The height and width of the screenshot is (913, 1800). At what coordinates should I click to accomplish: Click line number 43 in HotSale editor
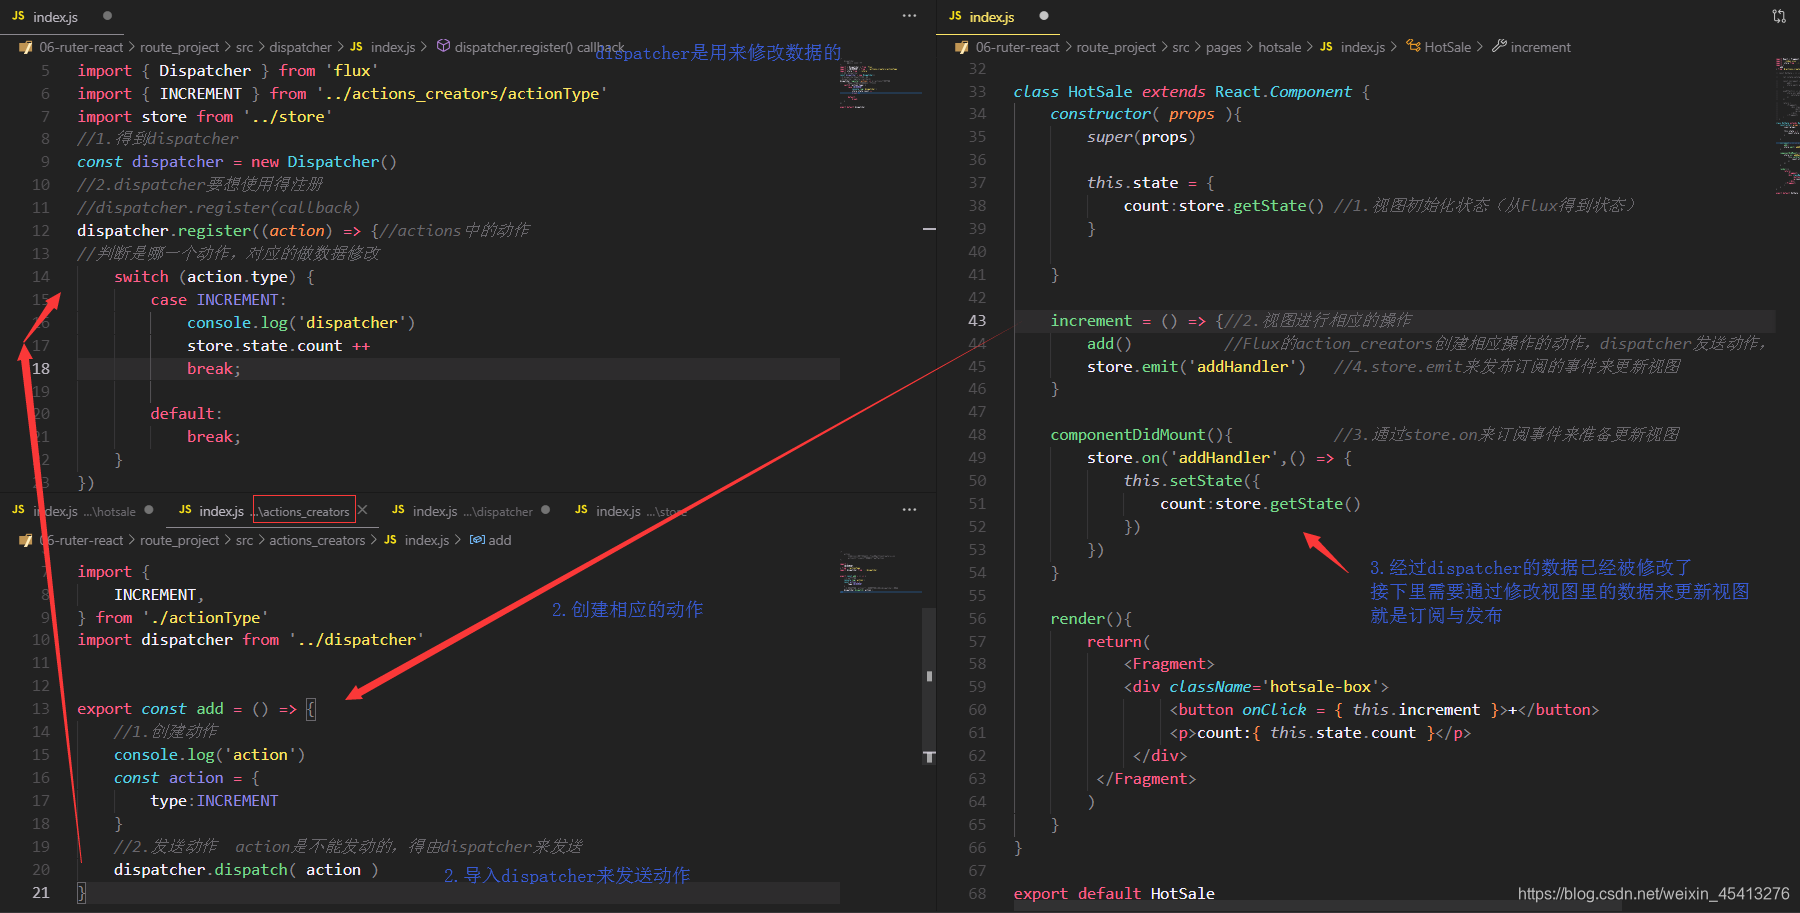click(x=977, y=320)
